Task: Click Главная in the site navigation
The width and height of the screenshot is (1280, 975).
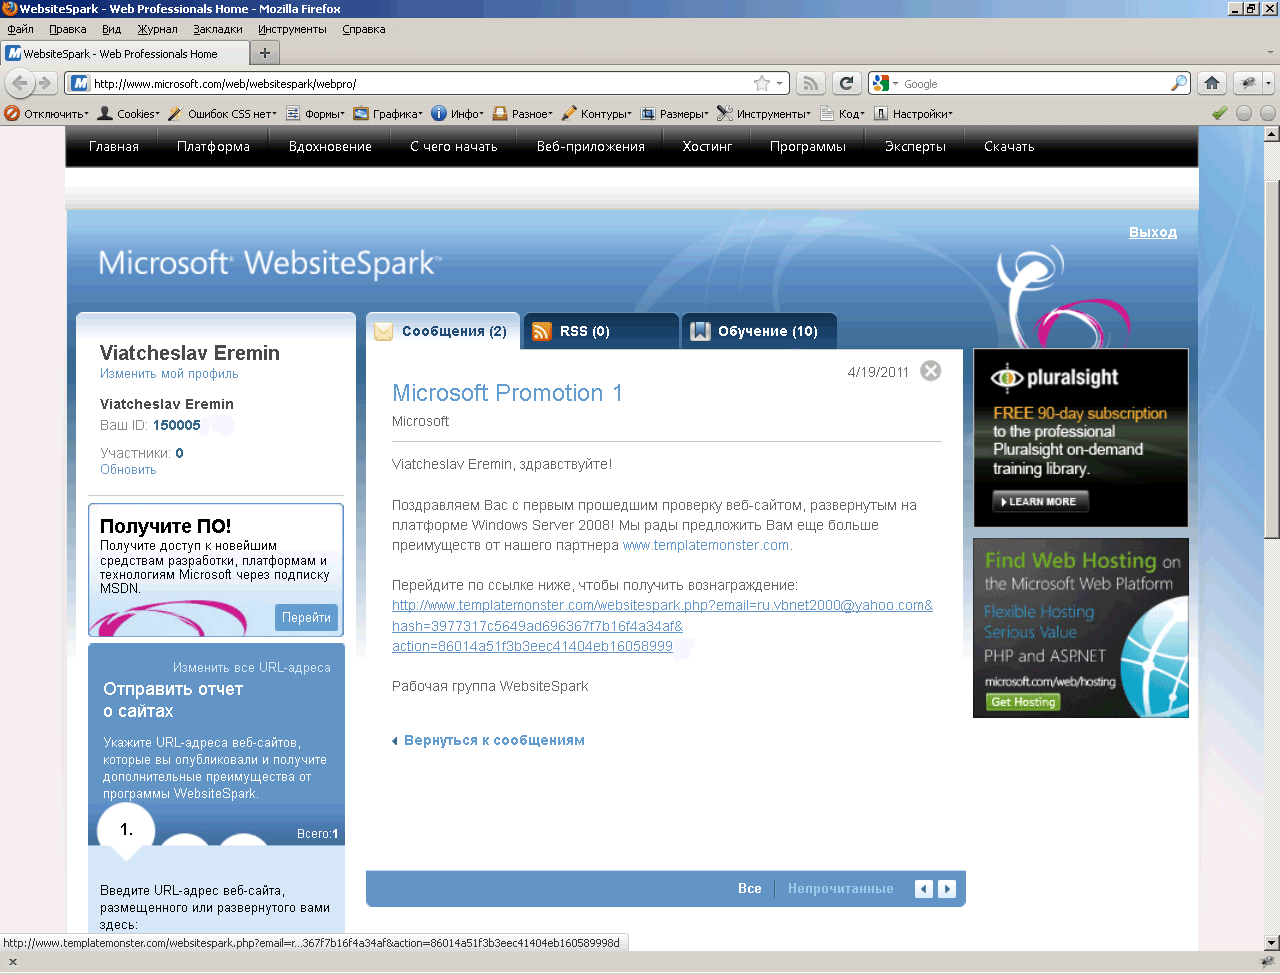Action: 114,147
